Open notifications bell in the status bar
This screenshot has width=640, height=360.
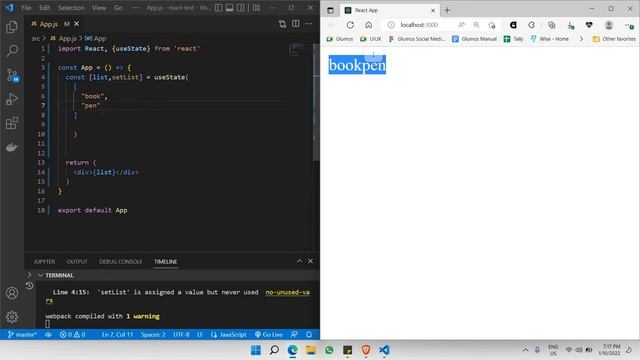click(x=309, y=335)
